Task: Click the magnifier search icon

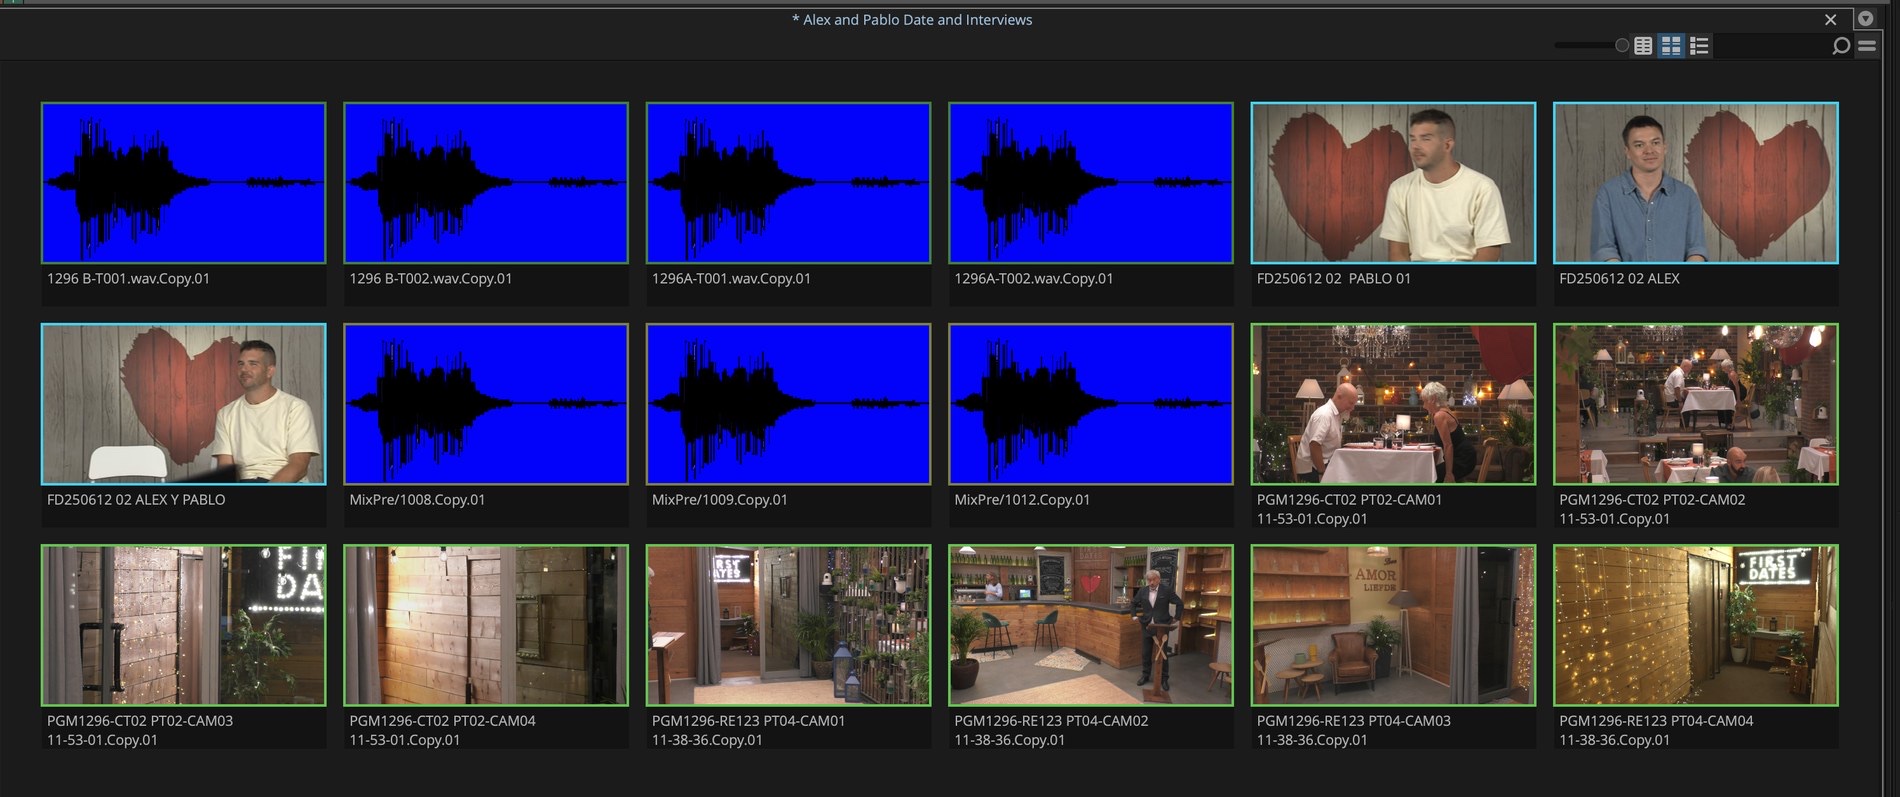Action: click(x=1840, y=46)
